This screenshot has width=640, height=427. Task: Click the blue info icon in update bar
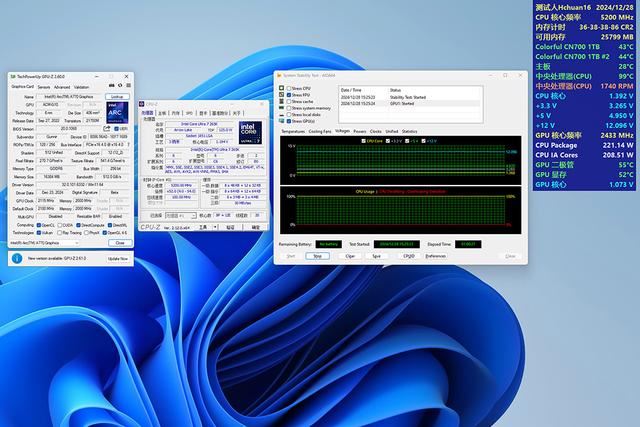click(x=17, y=258)
